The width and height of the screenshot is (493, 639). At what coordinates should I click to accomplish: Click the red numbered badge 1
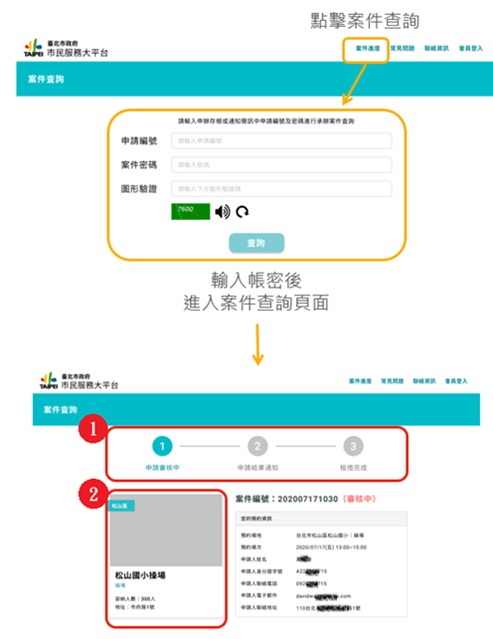[93, 428]
